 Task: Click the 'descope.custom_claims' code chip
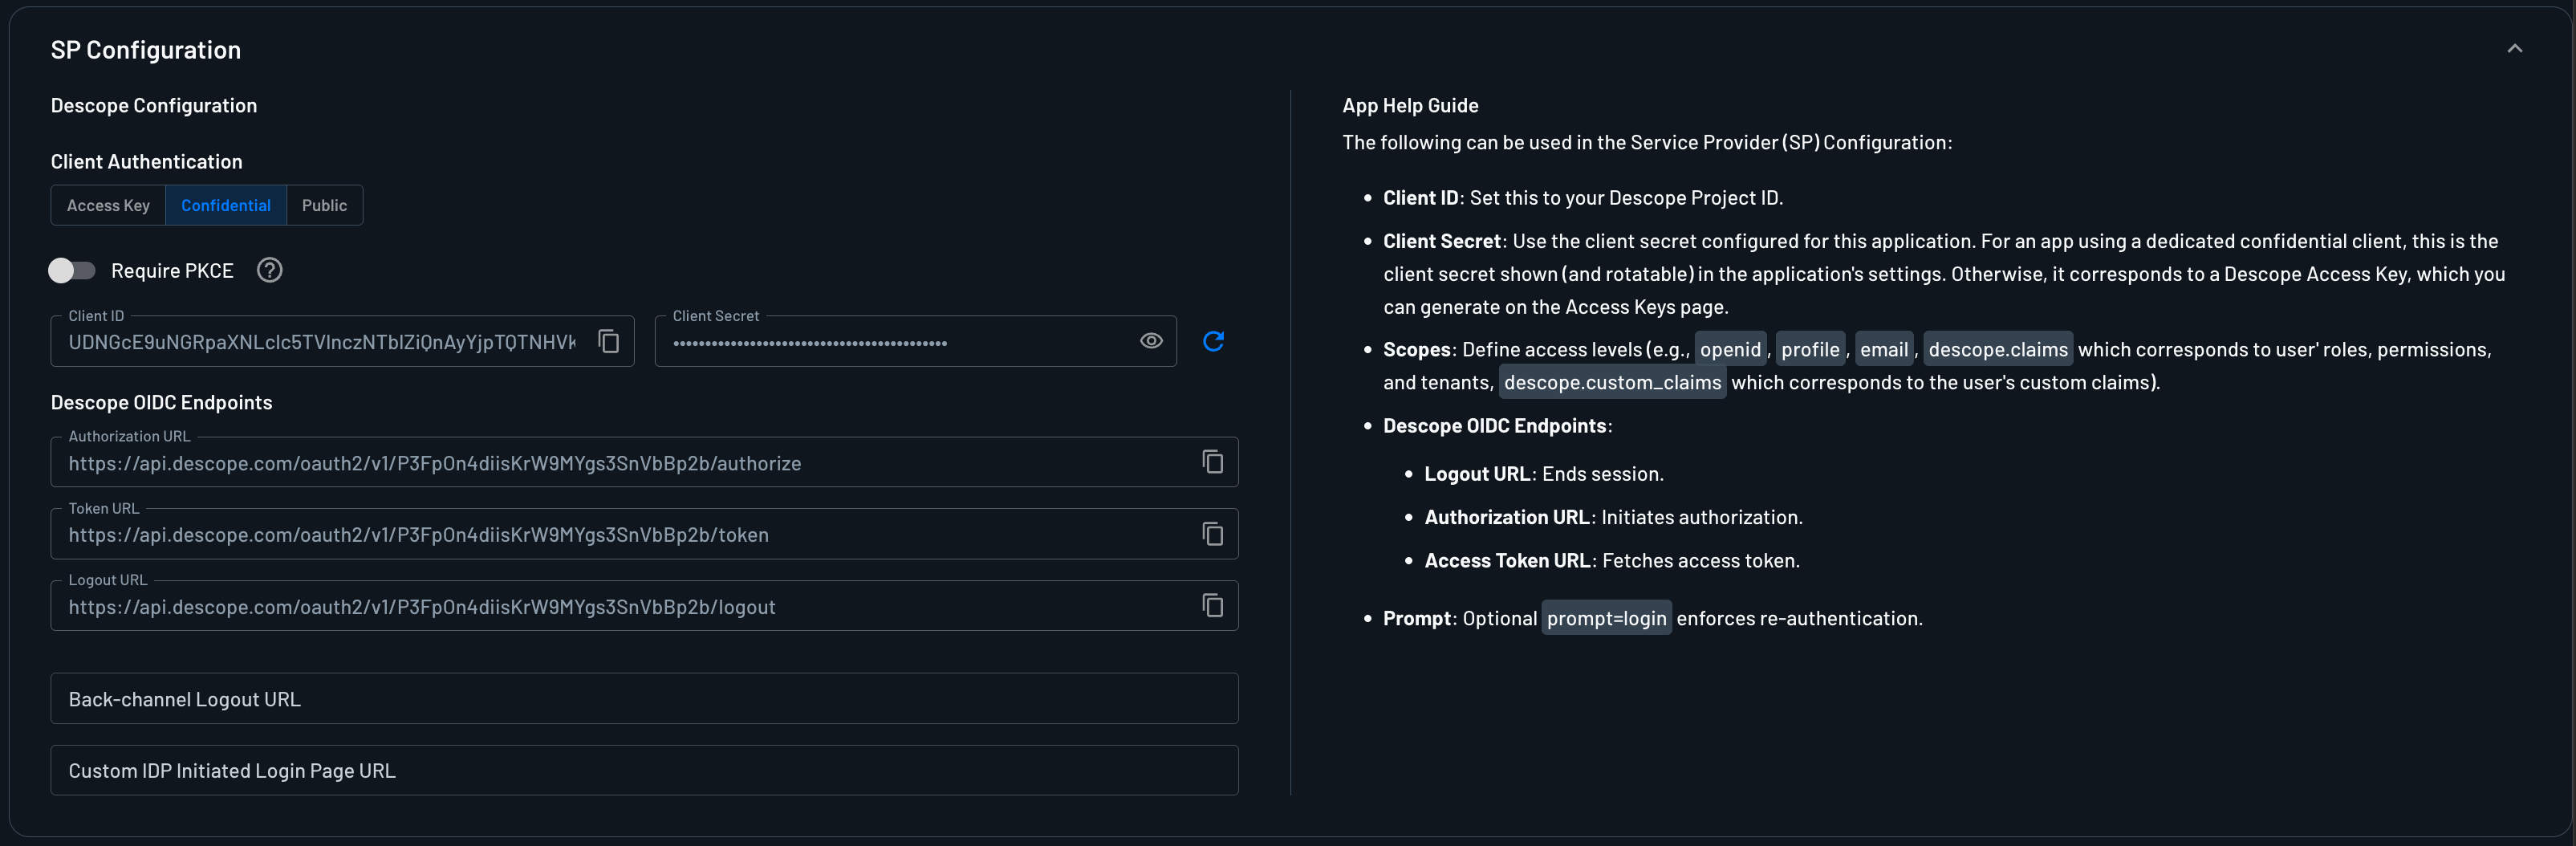click(1612, 382)
